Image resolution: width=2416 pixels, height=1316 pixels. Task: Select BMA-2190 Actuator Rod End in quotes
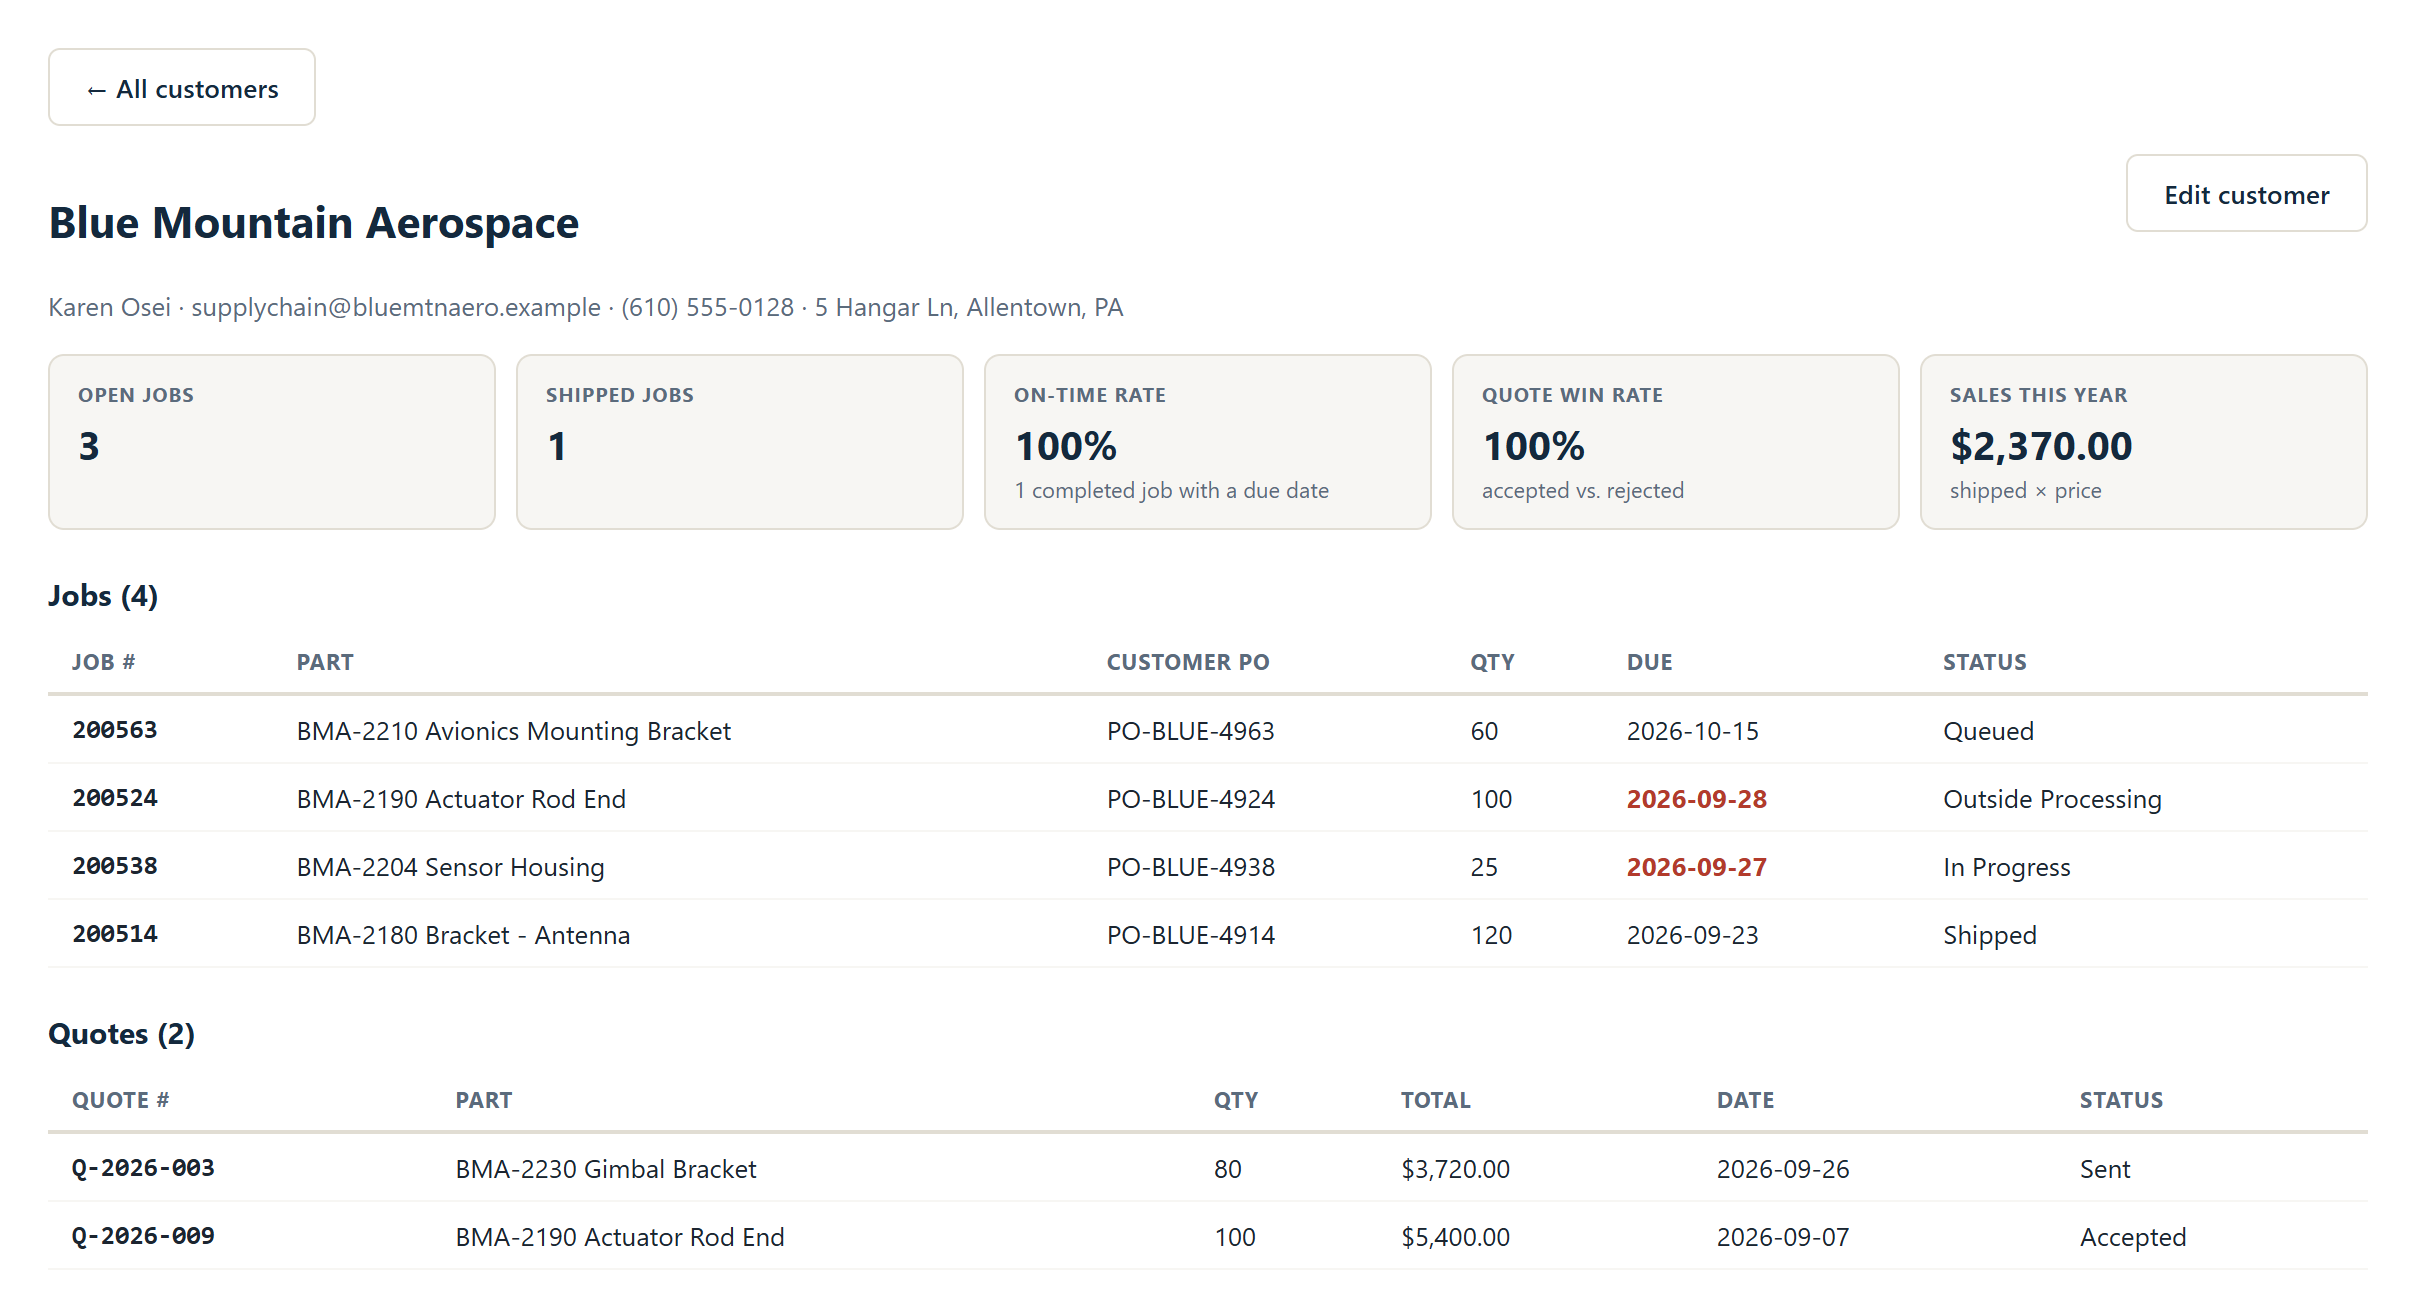coord(620,1237)
